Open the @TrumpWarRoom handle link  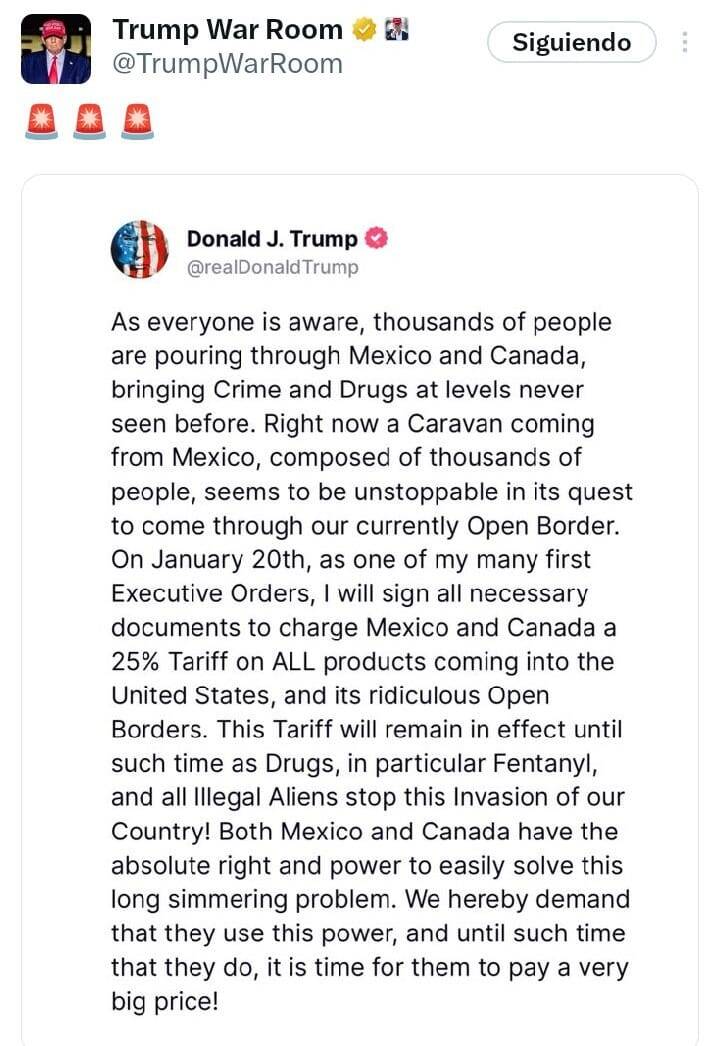point(227,64)
